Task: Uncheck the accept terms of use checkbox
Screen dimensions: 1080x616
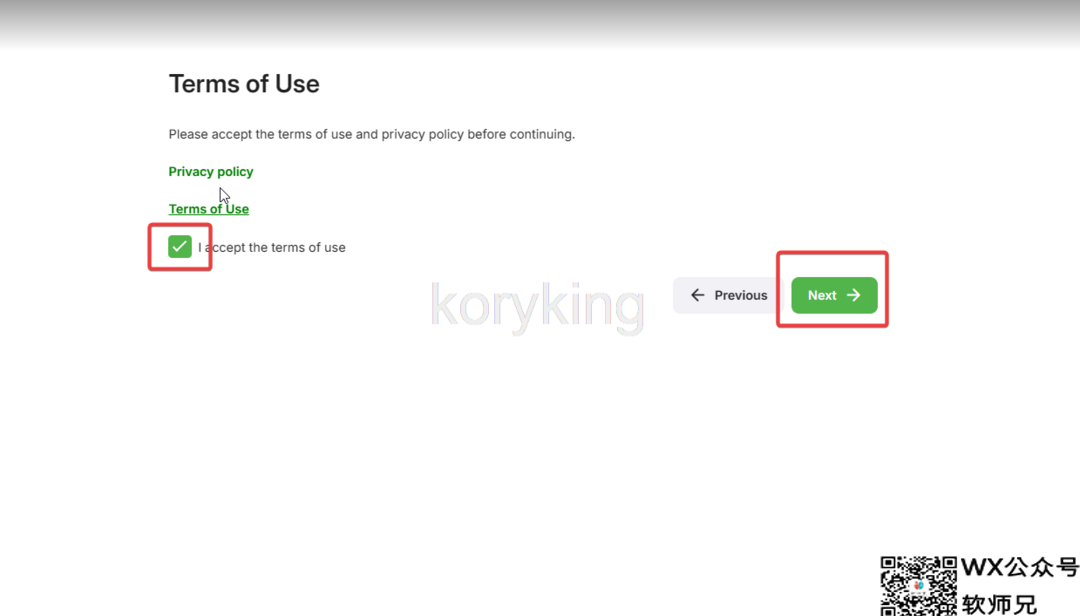Action: coord(180,247)
